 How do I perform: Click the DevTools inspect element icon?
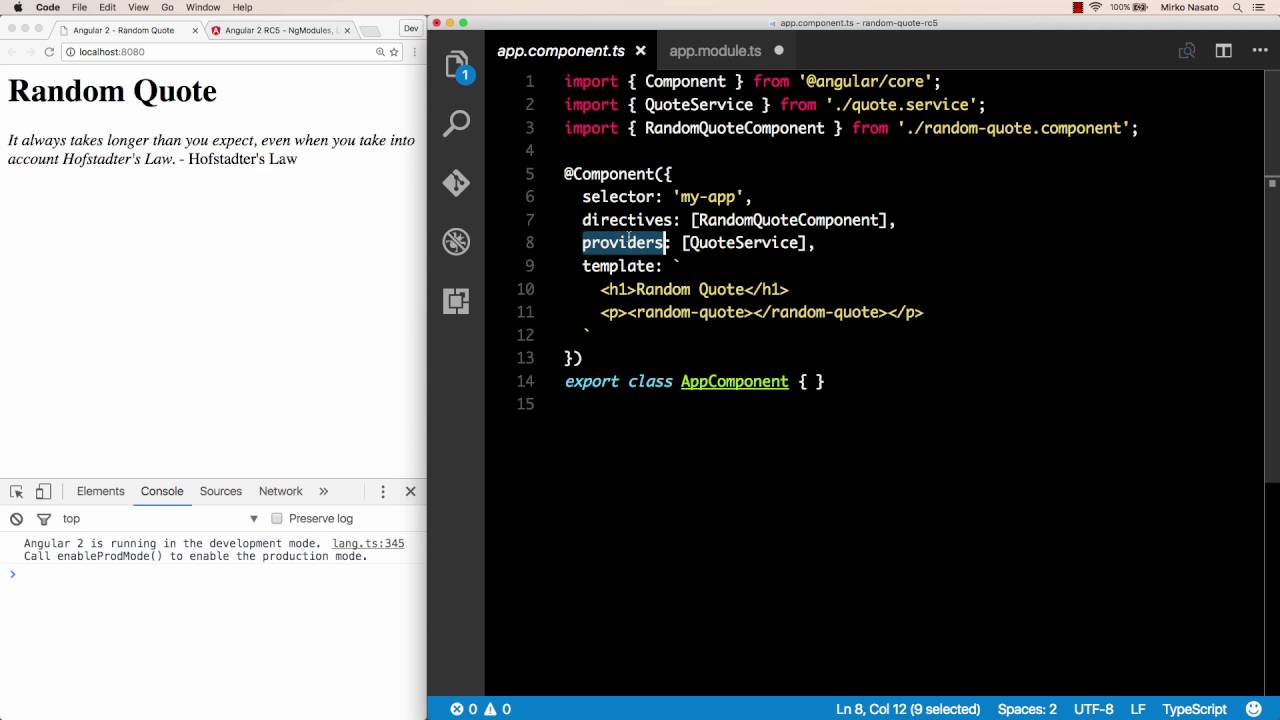click(16, 492)
